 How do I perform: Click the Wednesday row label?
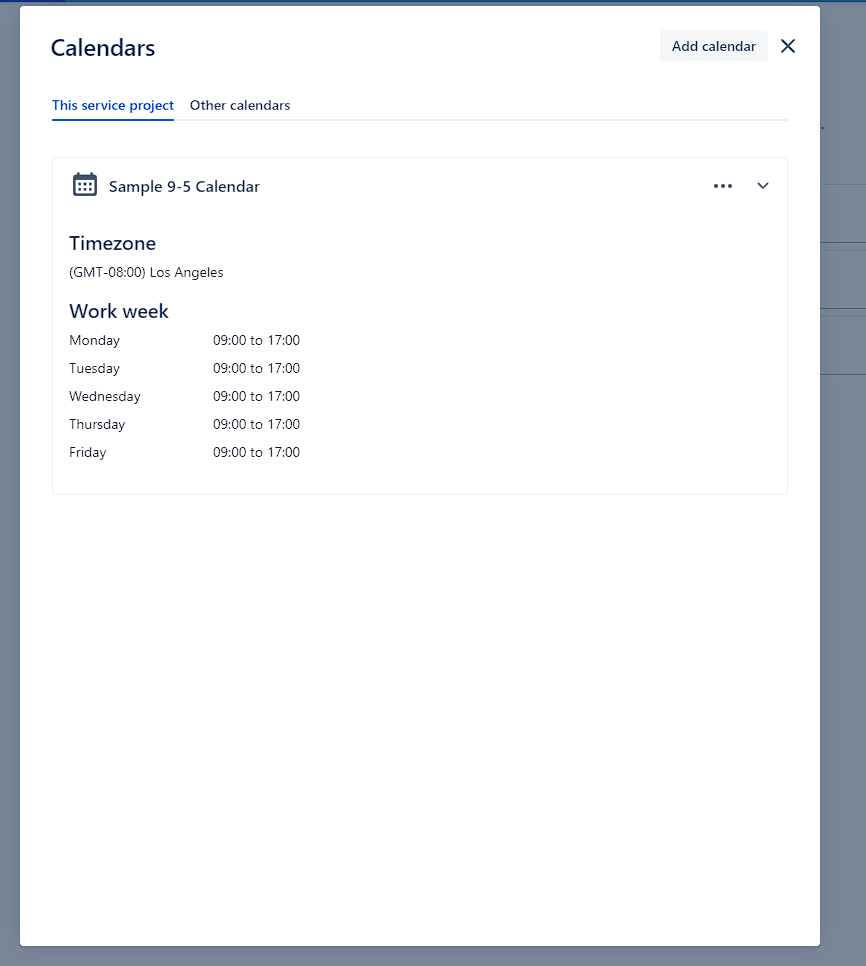(x=105, y=397)
